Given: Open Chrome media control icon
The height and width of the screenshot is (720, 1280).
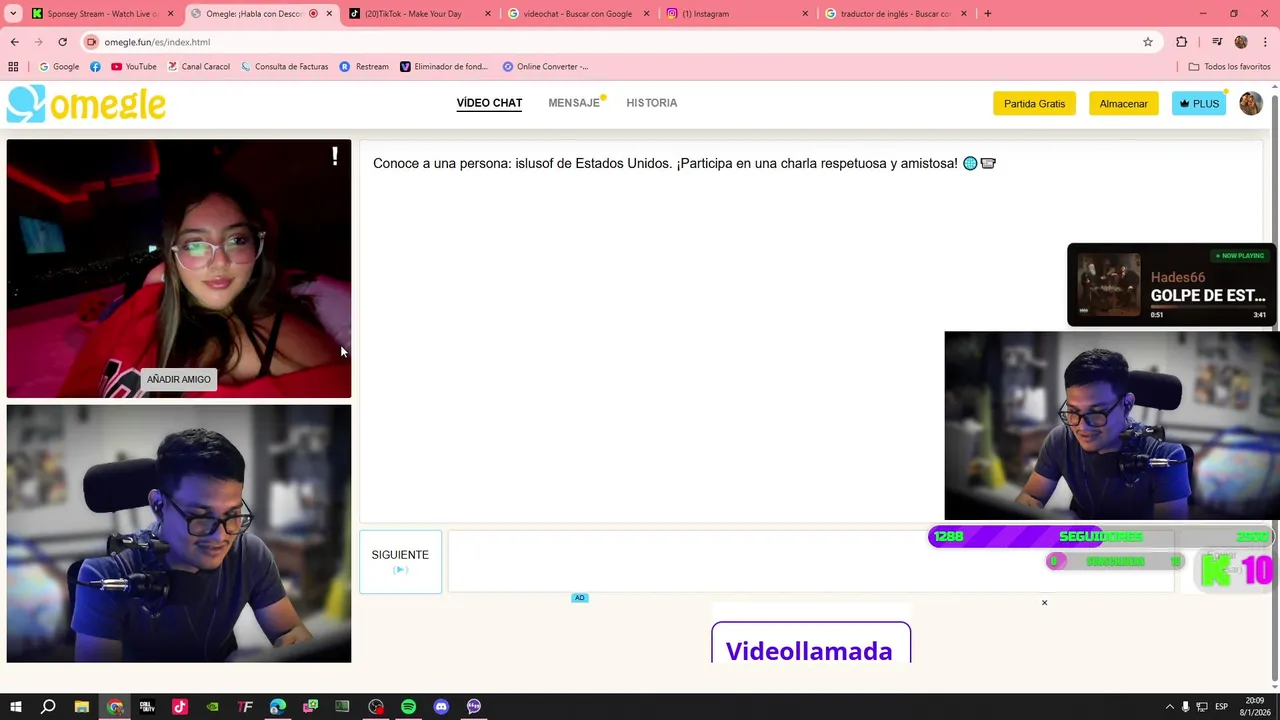Looking at the screenshot, I should coord(1217,42).
